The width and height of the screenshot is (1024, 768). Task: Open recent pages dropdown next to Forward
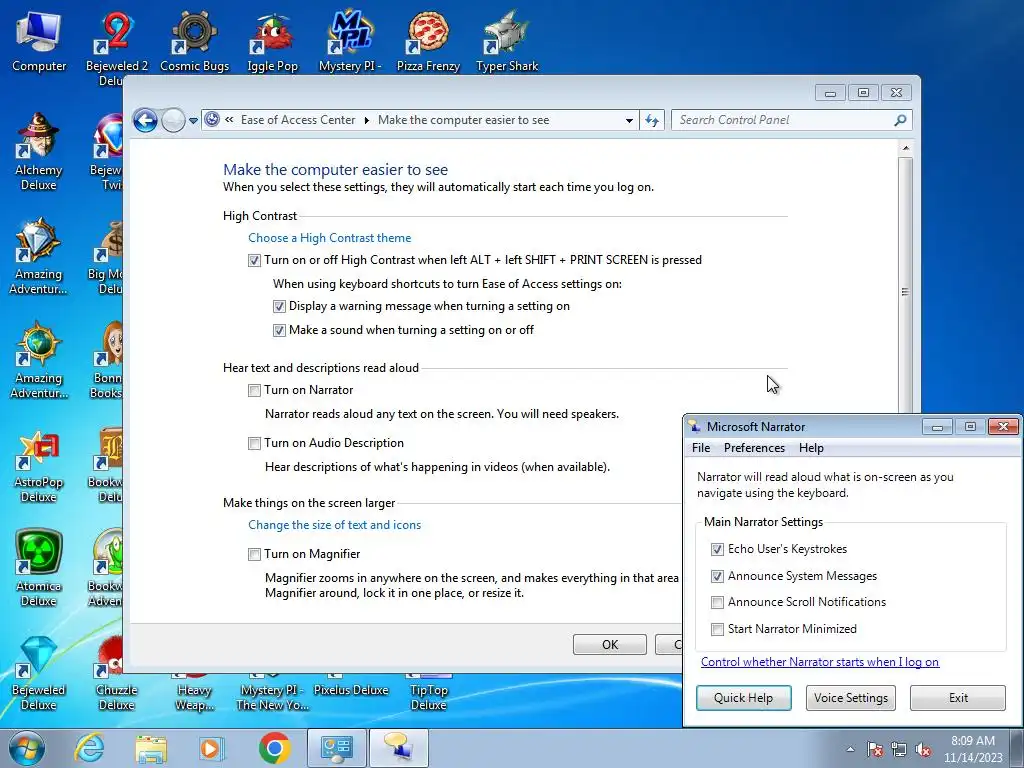click(x=193, y=121)
